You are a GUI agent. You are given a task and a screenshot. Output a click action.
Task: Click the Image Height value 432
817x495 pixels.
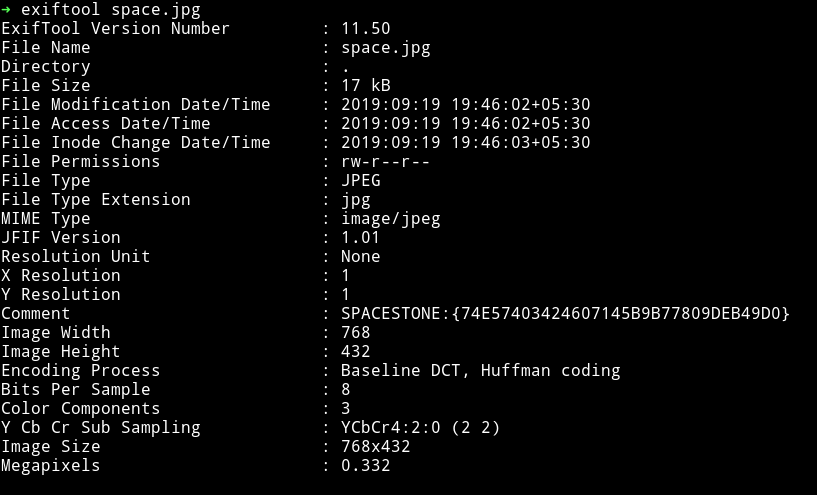pyautogui.click(x=356, y=351)
